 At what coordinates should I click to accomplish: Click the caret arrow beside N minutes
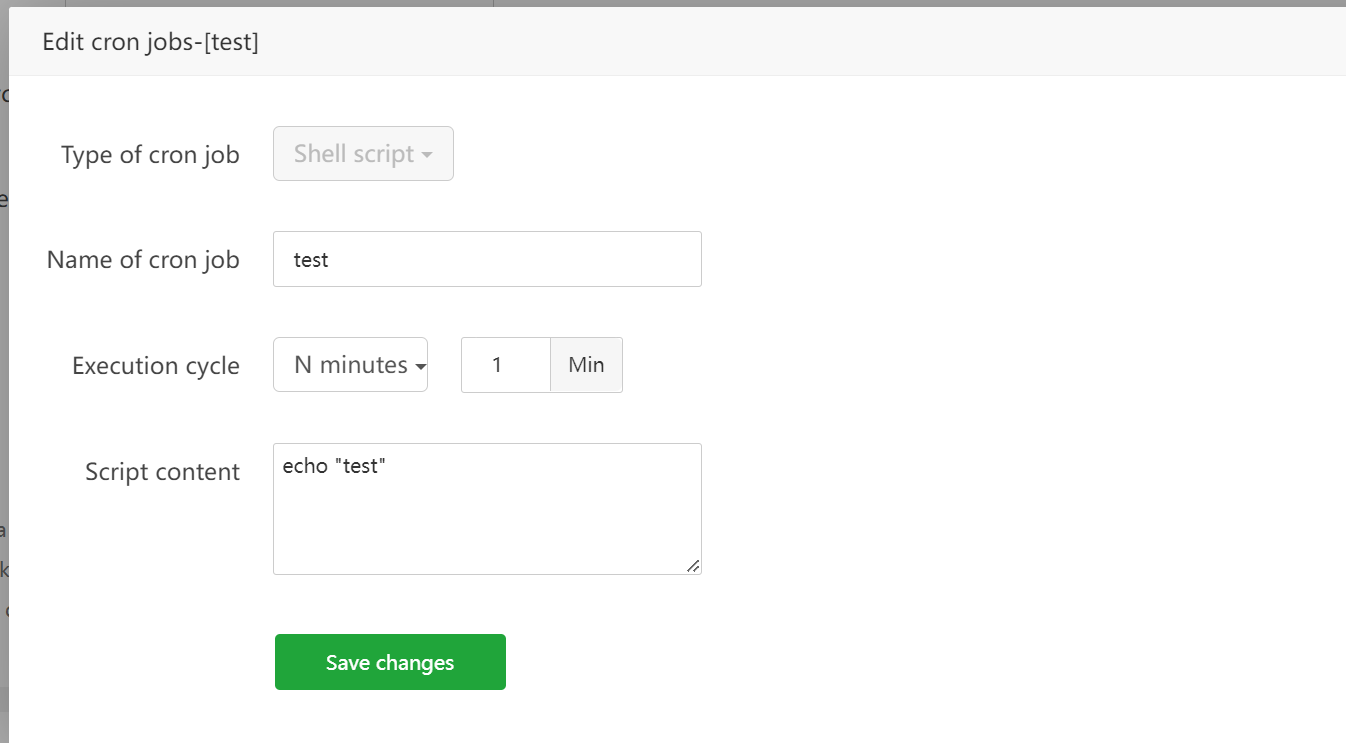421,367
